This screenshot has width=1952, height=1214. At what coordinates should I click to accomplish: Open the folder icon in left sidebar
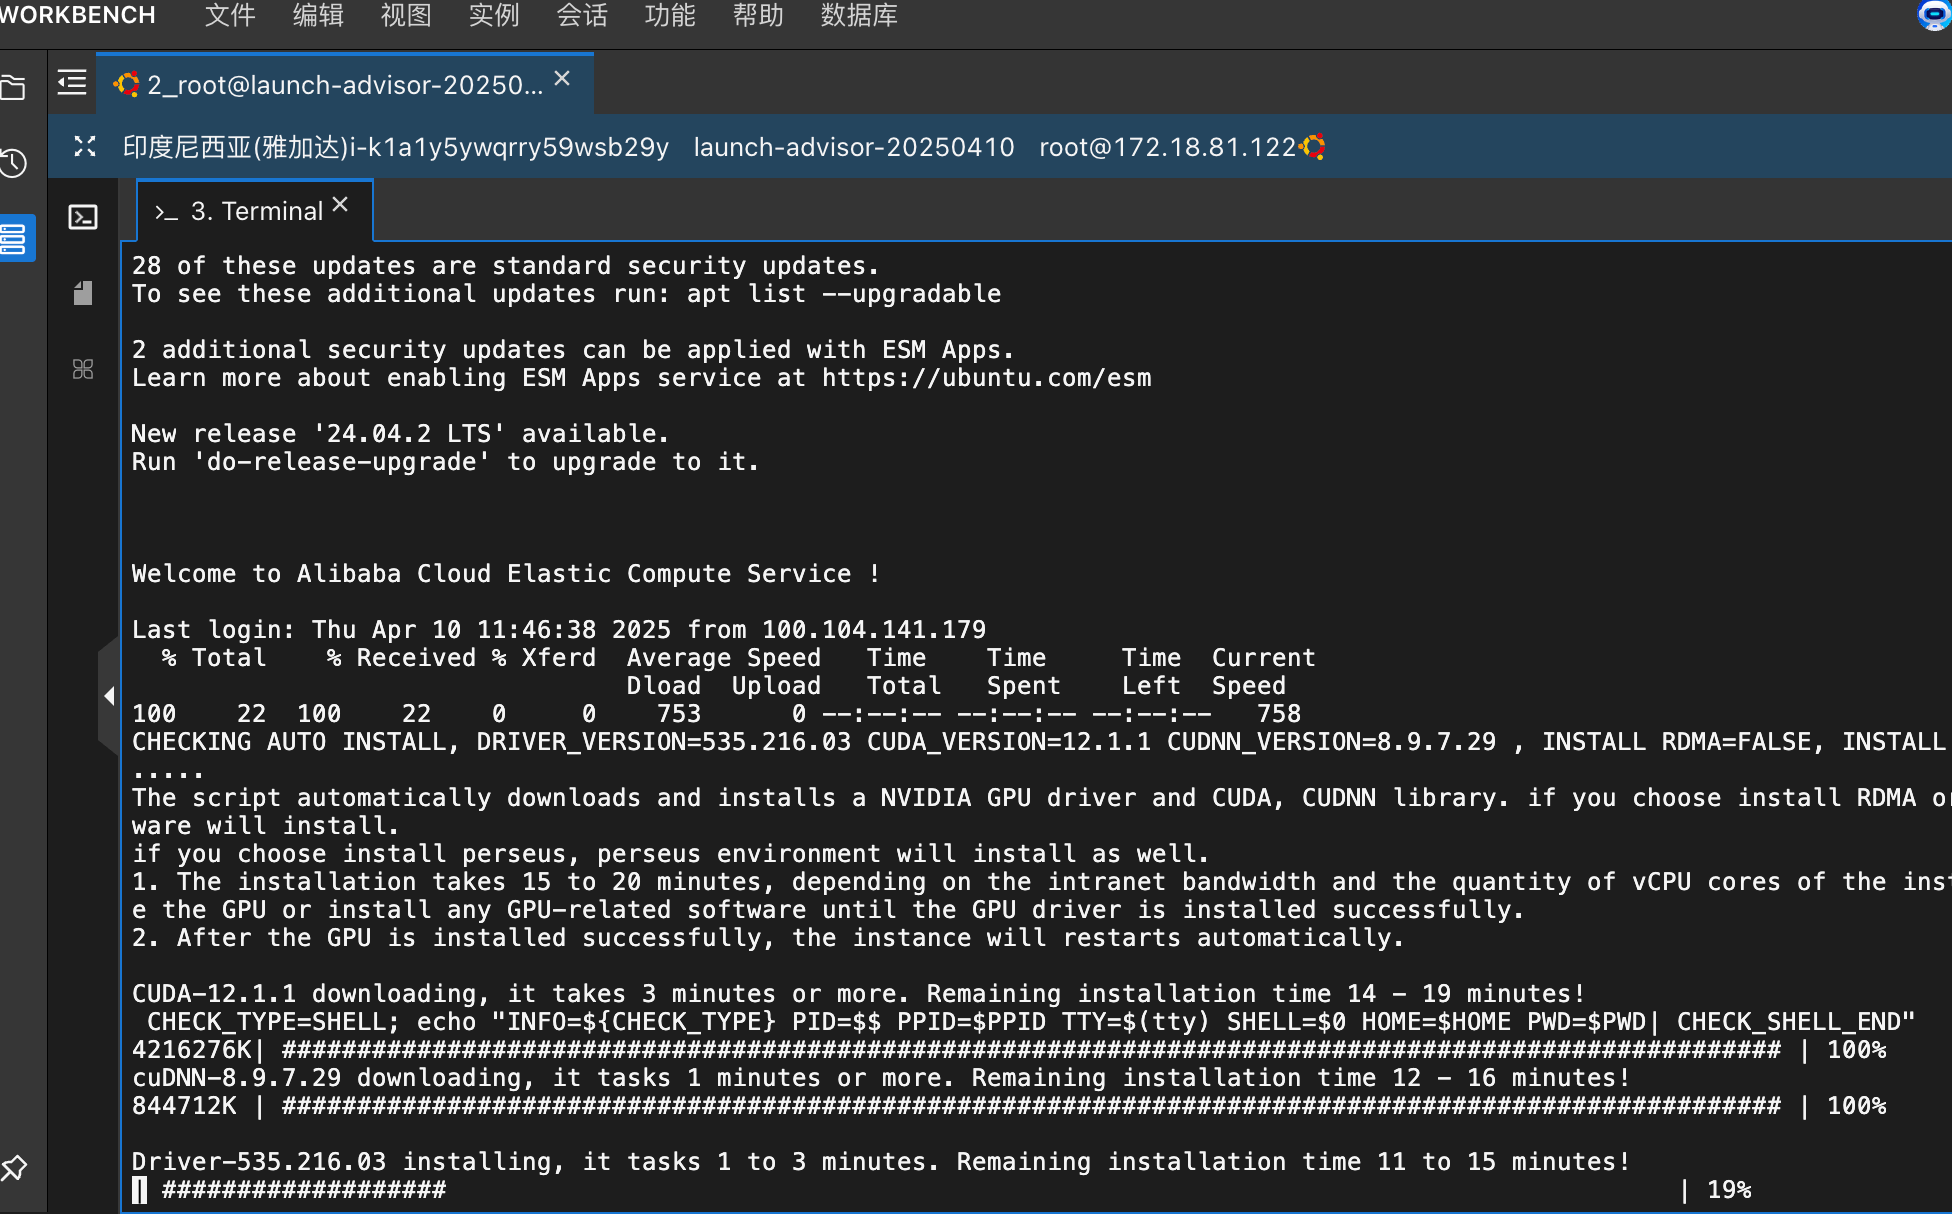14,88
